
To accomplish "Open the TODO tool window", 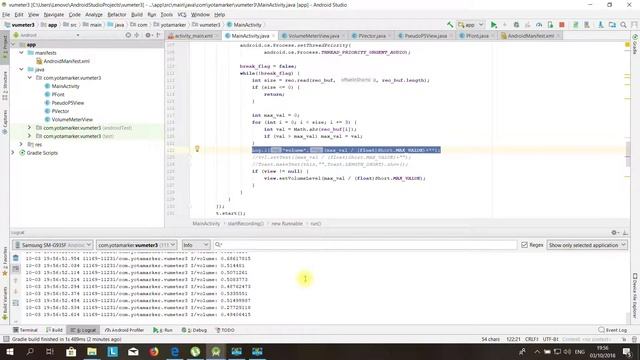I will (225, 330).
